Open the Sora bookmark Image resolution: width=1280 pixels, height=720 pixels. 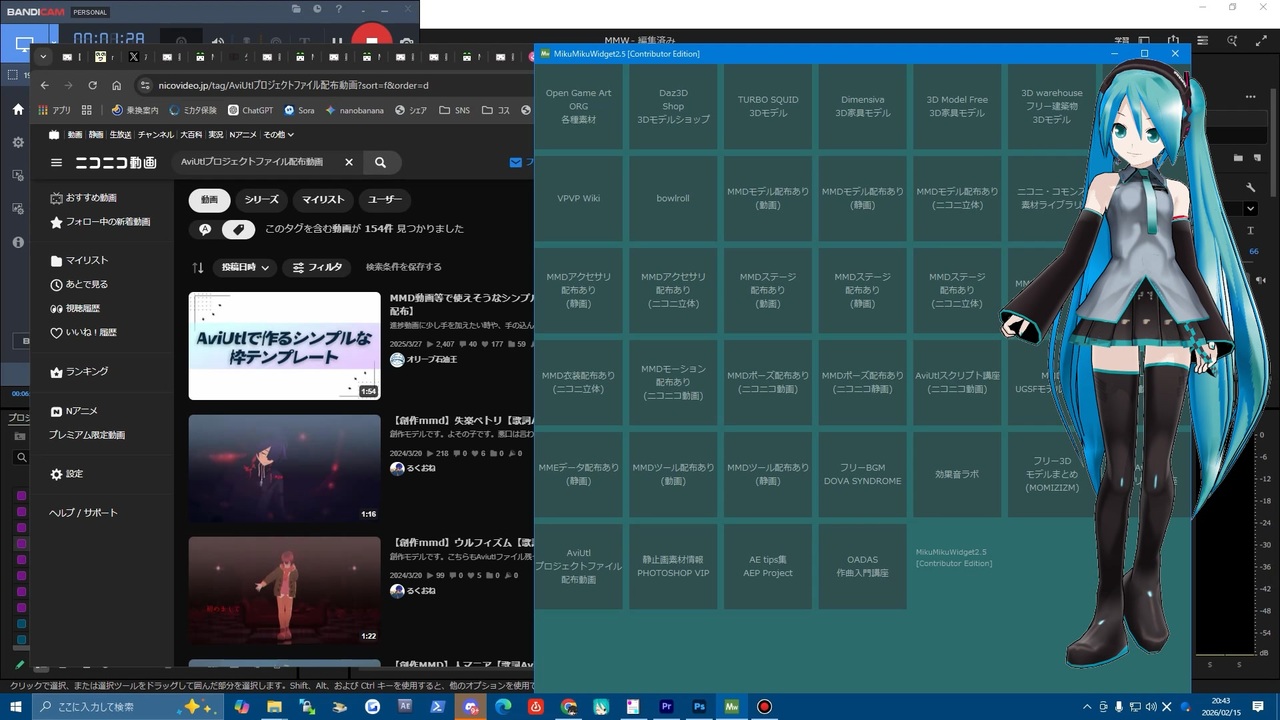click(x=299, y=110)
